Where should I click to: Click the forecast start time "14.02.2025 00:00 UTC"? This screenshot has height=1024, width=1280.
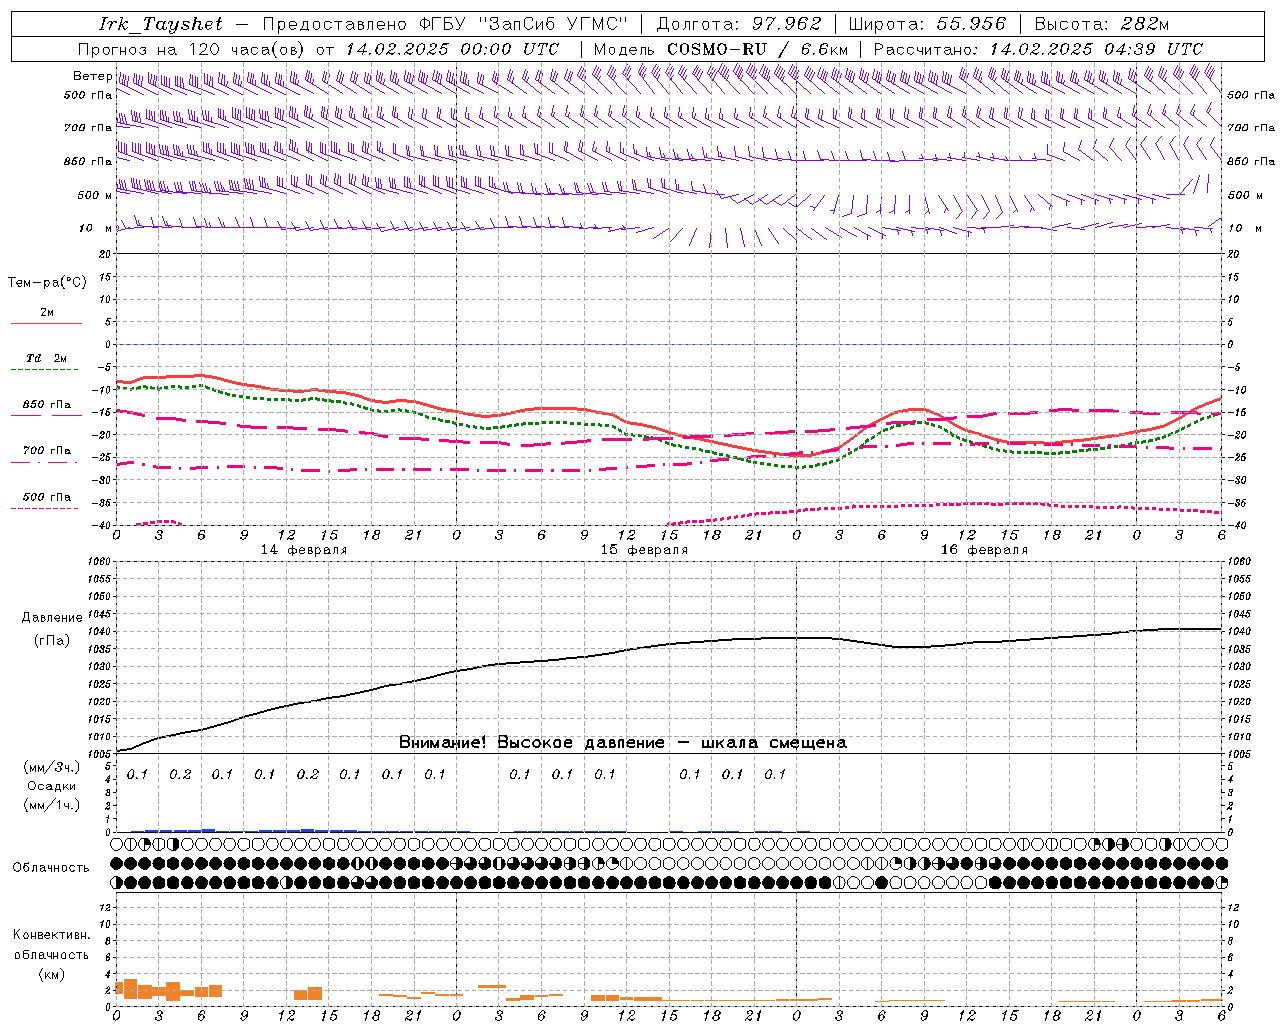(x=452, y=49)
